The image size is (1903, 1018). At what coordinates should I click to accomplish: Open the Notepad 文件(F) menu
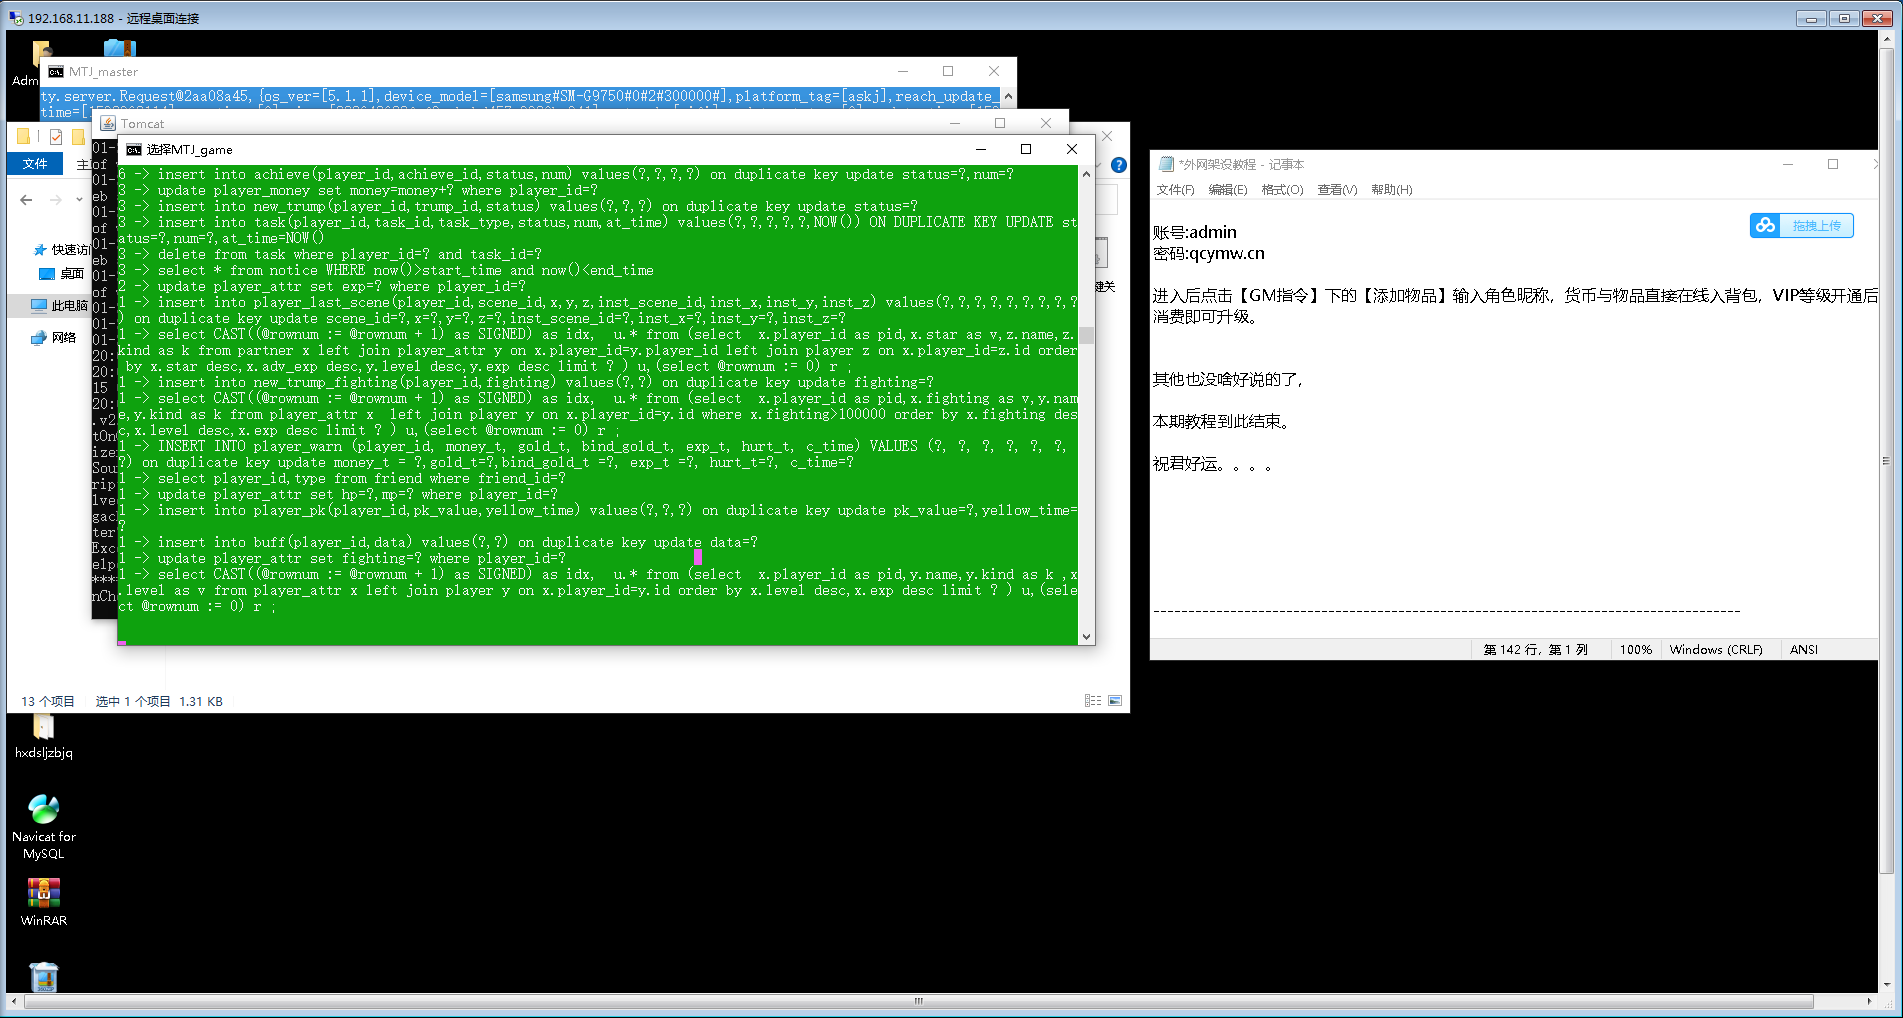[1175, 190]
